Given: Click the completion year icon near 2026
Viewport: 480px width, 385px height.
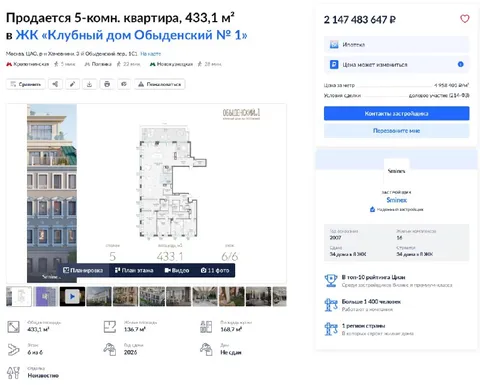Looking at the screenshot, I should tap(110, 349).
